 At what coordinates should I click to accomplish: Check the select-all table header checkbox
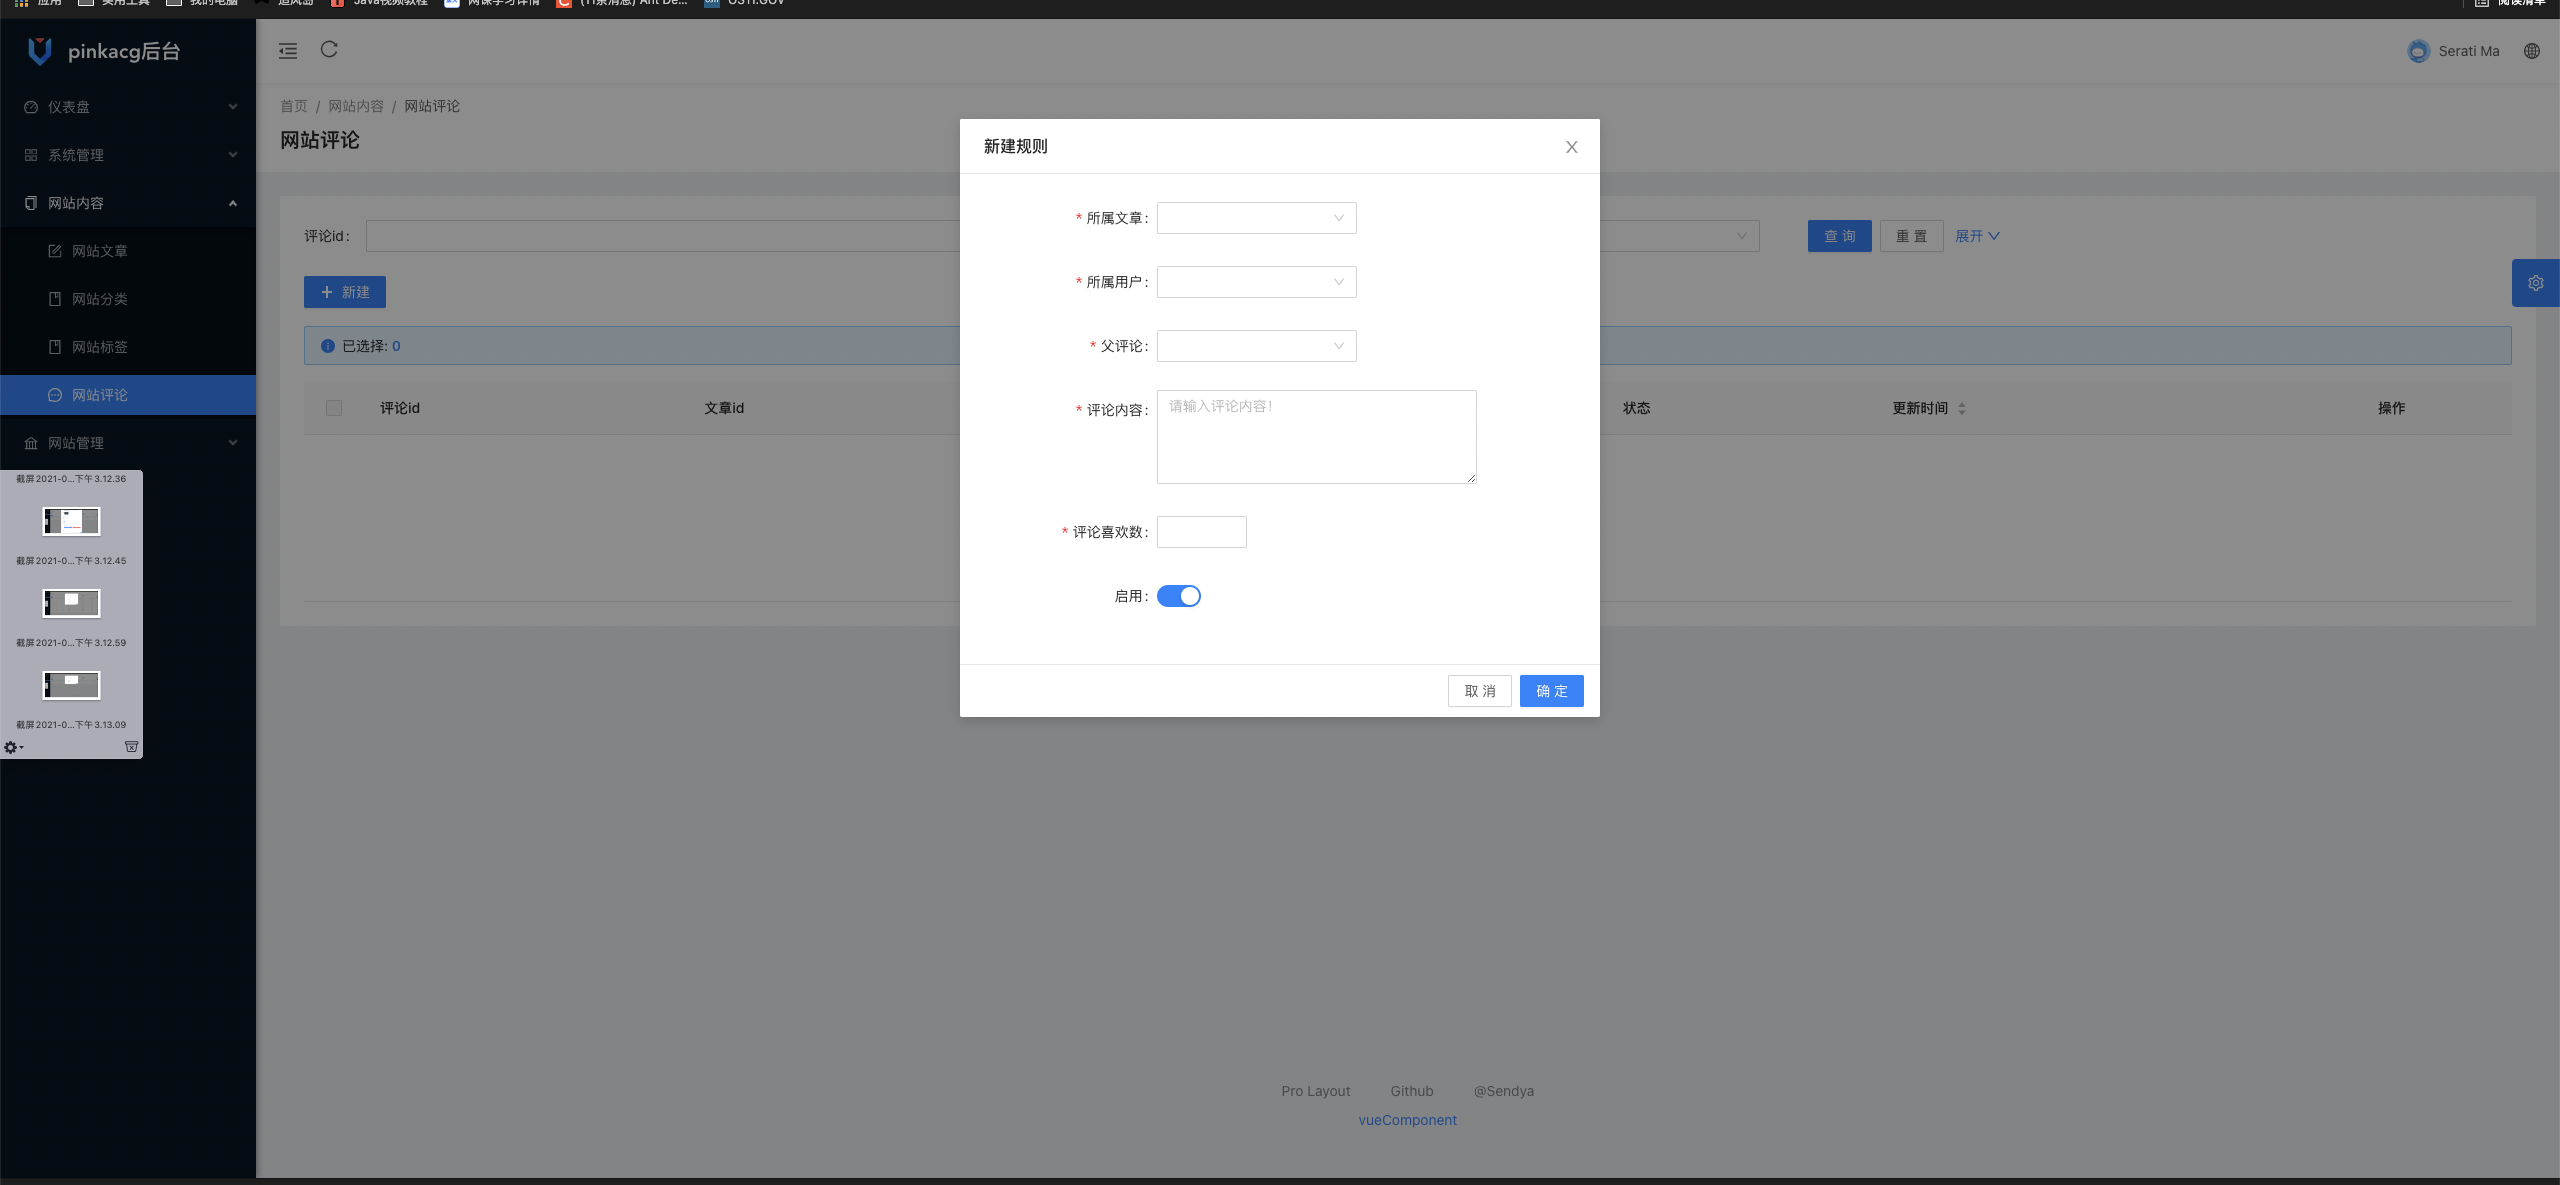(x=334, y=408)
